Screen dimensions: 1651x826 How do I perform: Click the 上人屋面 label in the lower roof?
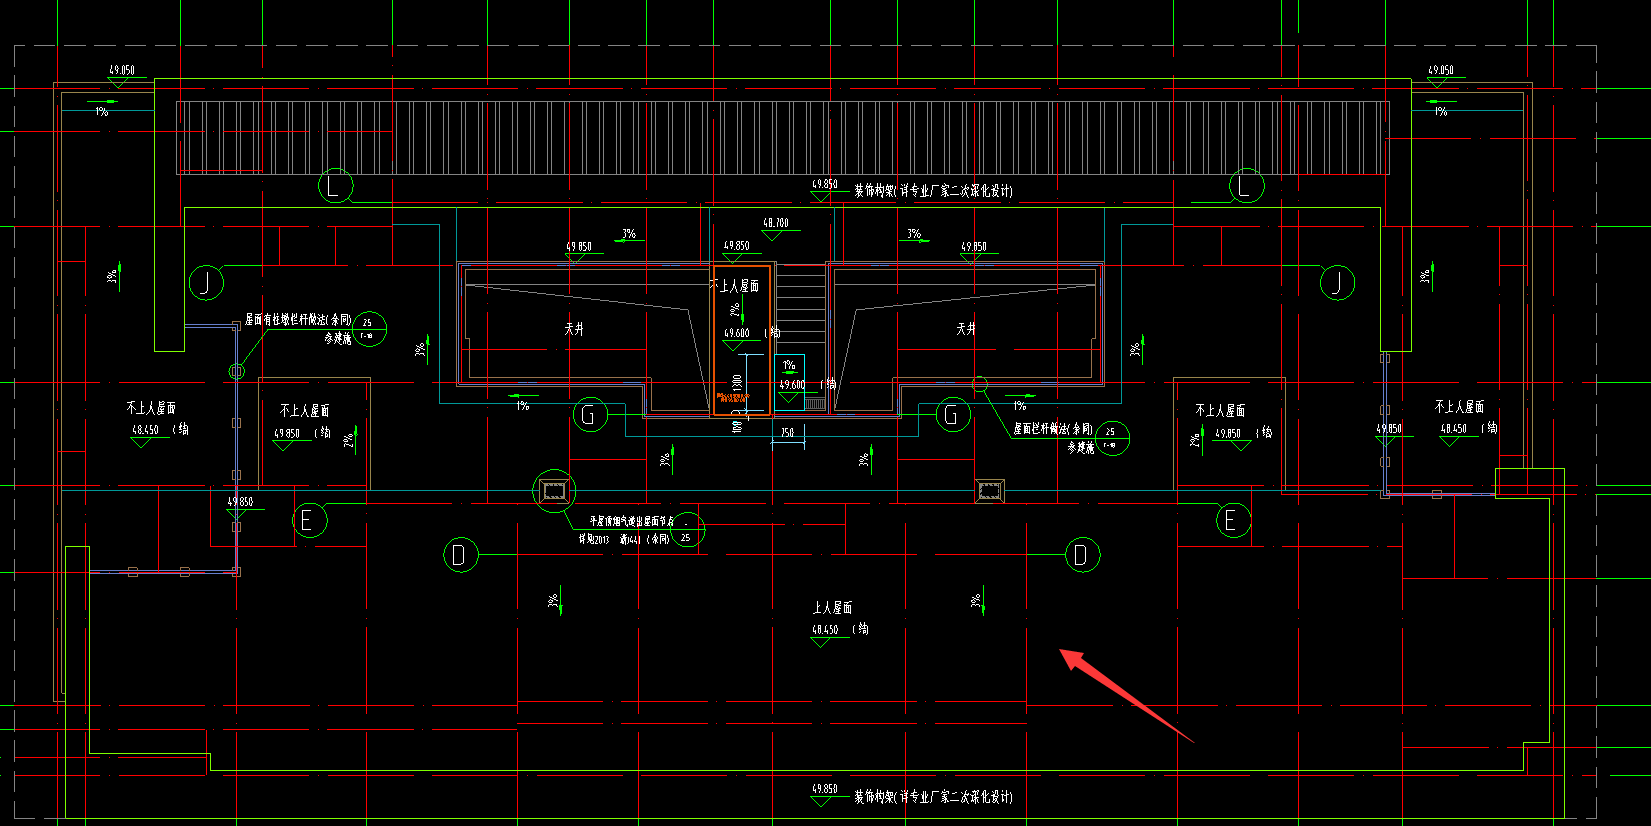click(832, 608)
